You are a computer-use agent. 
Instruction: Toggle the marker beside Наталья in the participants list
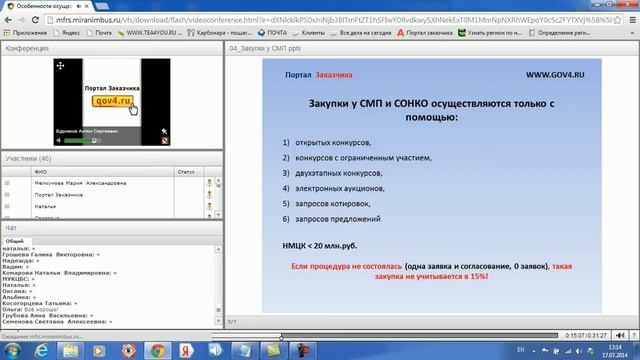7,206
